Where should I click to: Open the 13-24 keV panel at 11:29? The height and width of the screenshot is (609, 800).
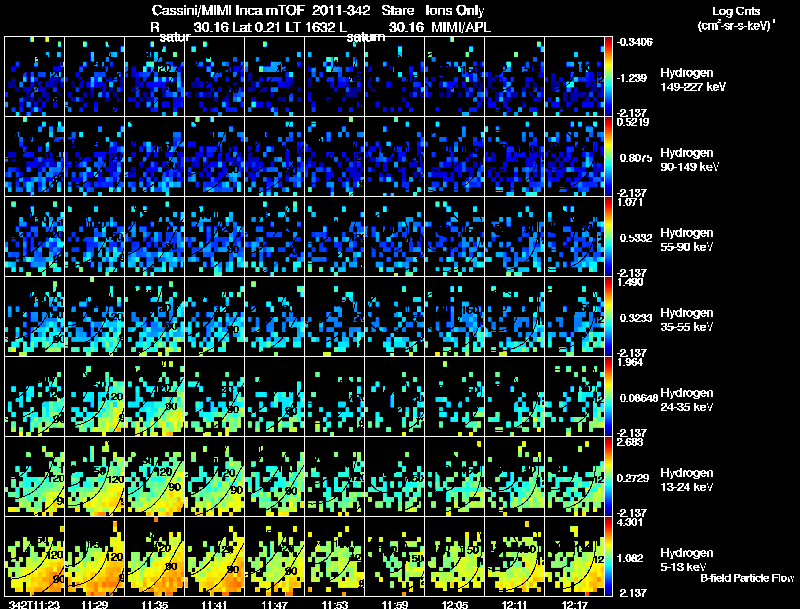(94, 476)
